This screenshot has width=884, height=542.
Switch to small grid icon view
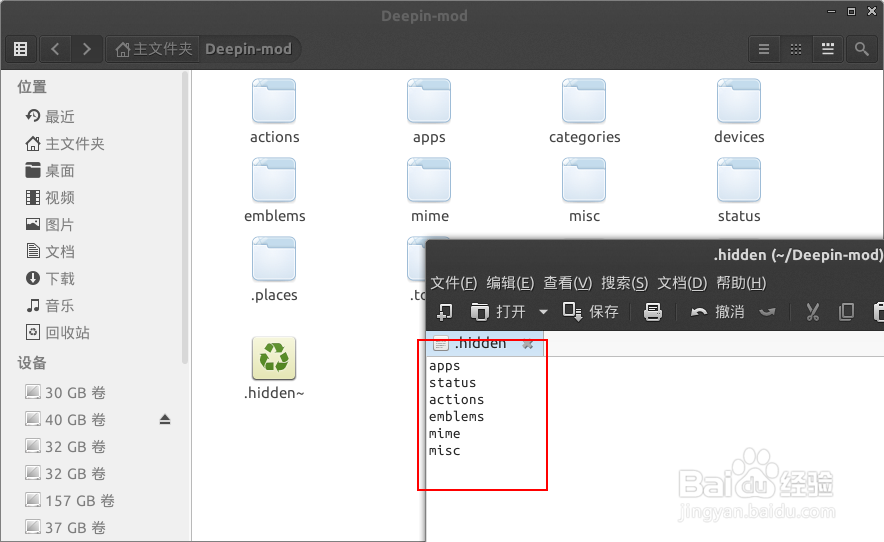796,49
